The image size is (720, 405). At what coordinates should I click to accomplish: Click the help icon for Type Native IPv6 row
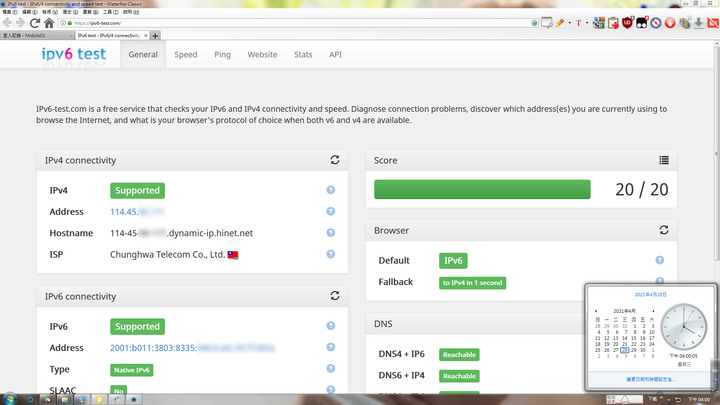click(x=331, y=369)
